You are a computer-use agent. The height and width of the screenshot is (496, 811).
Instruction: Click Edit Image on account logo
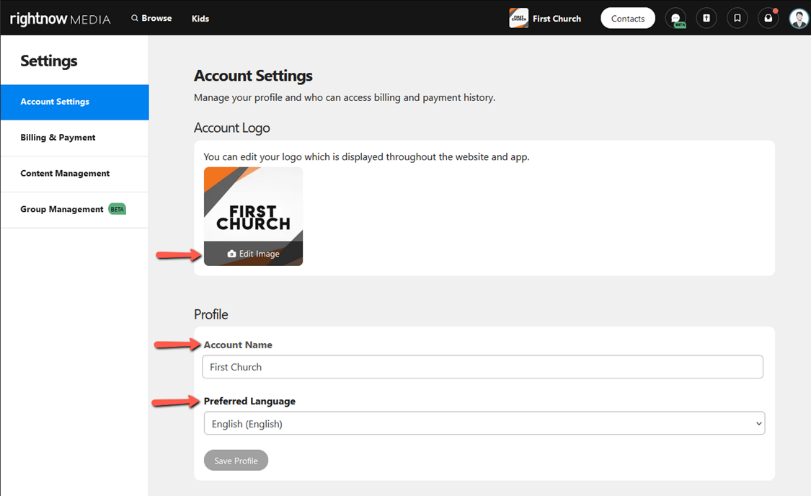point(253,254)
